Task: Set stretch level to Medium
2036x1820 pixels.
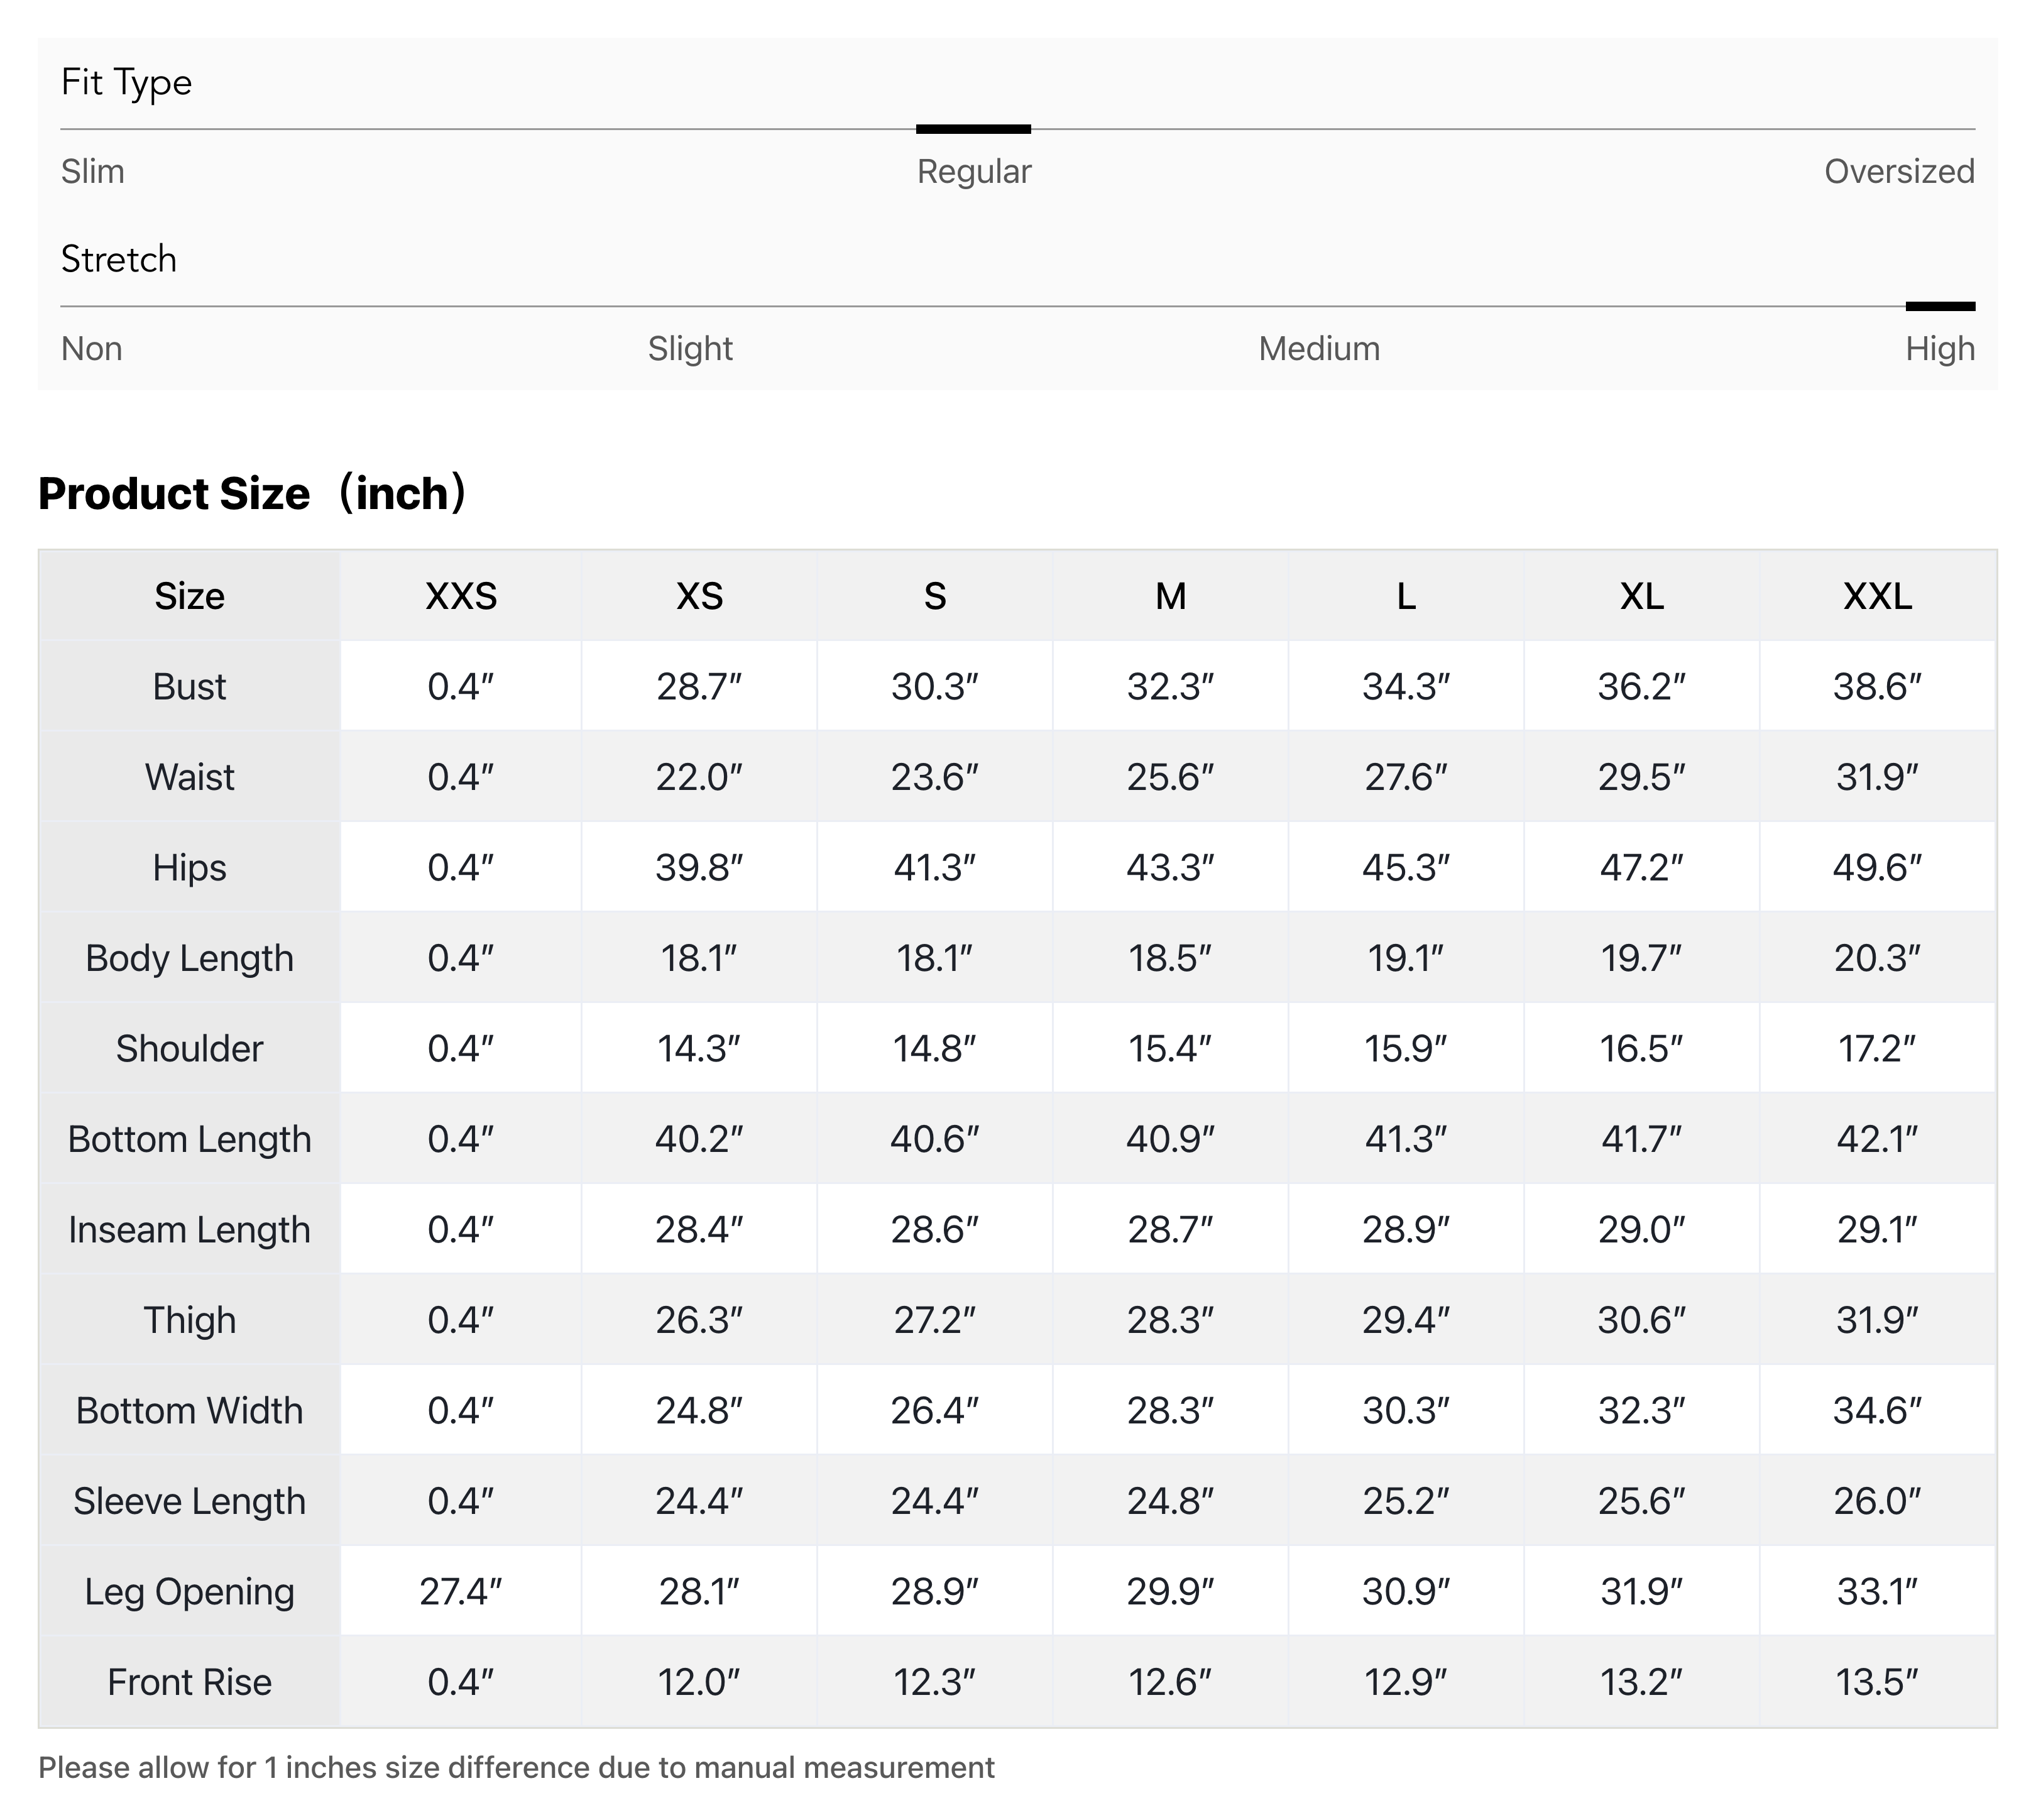Action: 1318,348
